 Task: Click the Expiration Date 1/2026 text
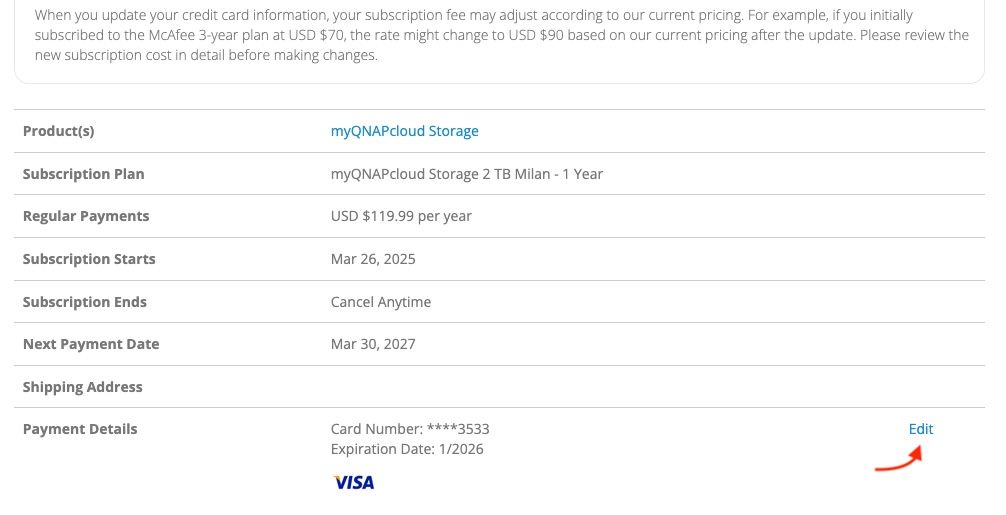click(407, 449)
